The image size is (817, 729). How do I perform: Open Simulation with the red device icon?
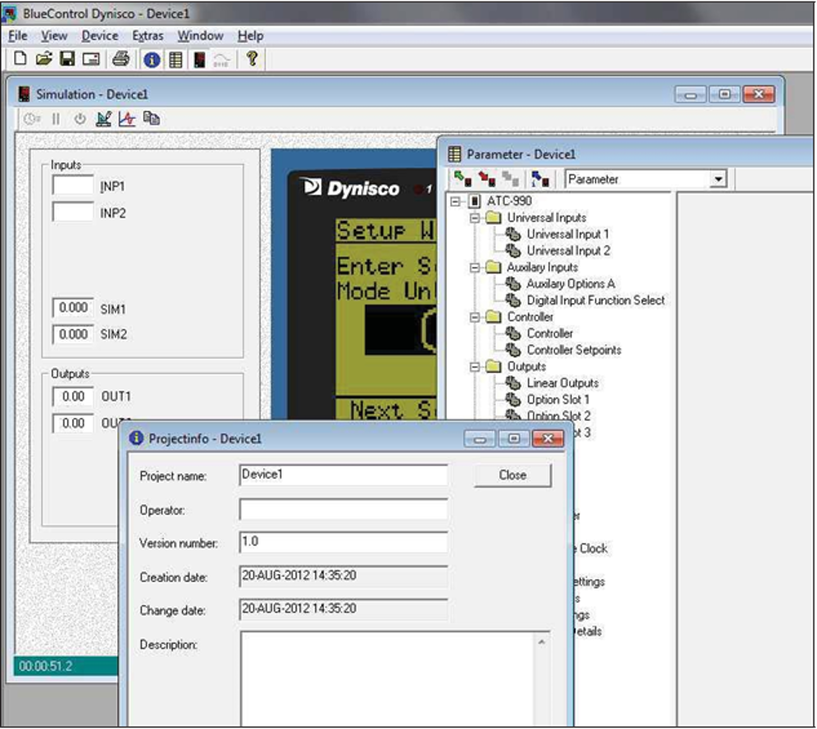click(x=199, y=59)
